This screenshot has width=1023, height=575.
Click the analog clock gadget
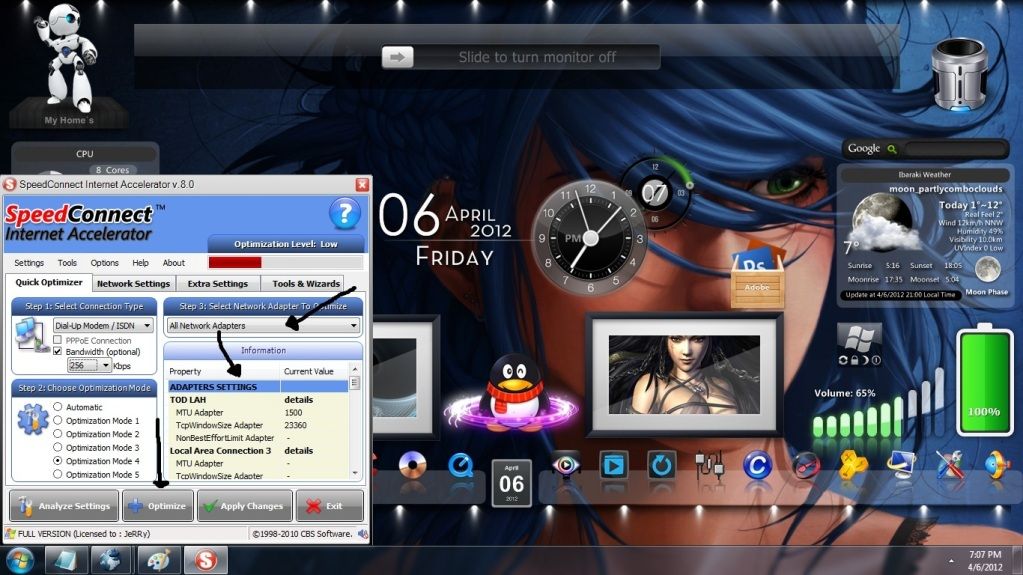590,238
